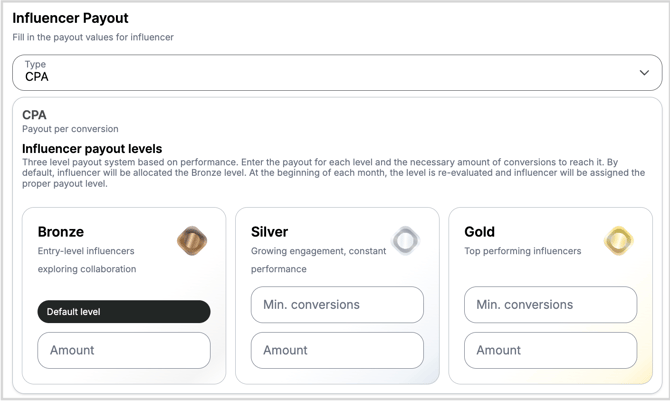
Task: Click the Influencer payout levels heading
Action: click(x=92, y=148)
